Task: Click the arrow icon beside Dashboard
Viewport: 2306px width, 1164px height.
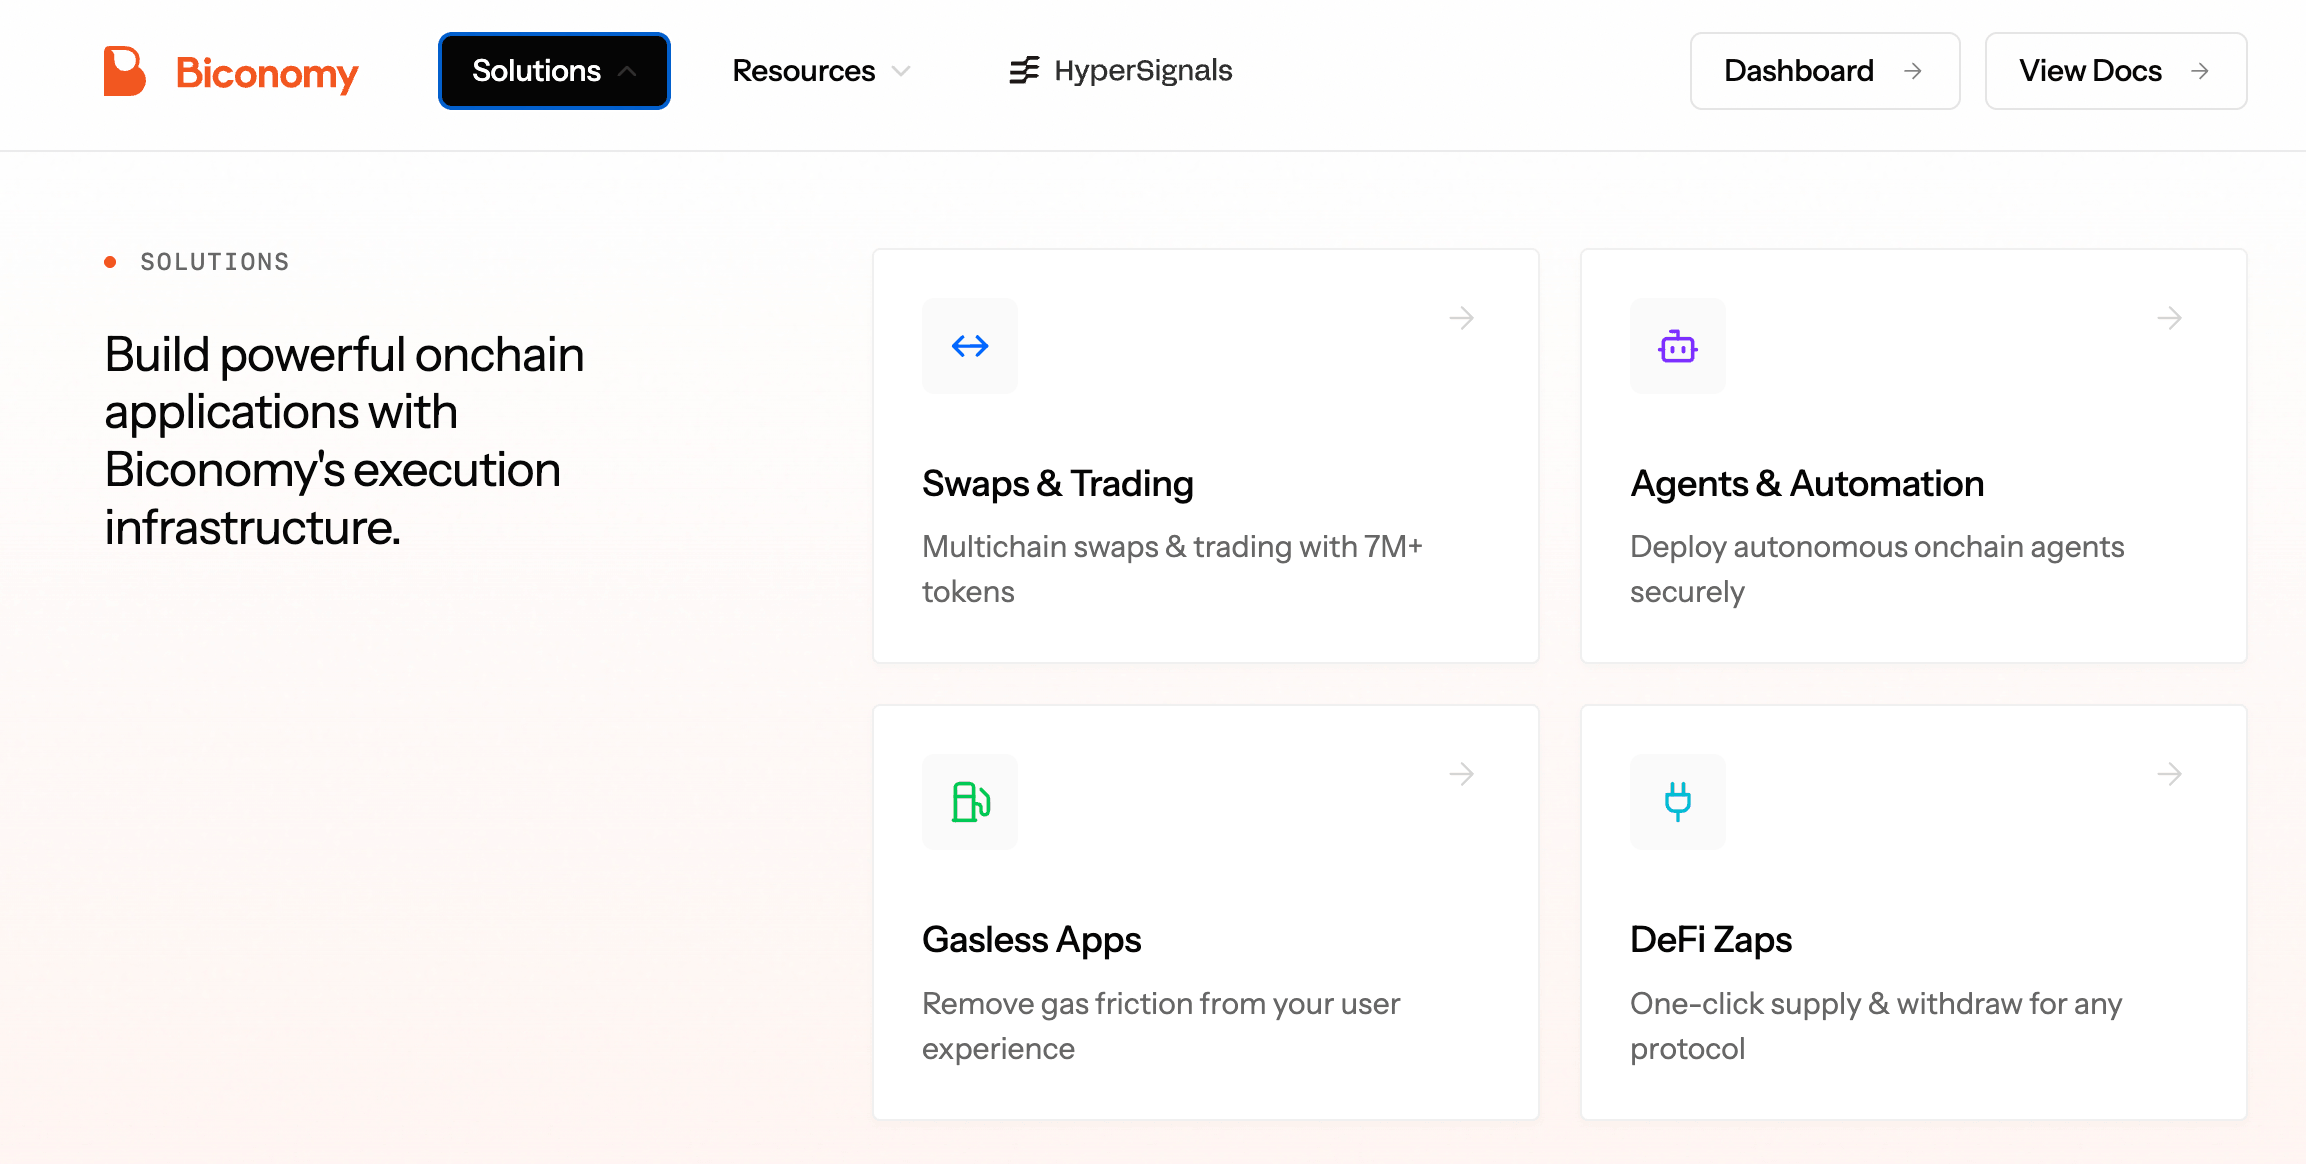Action: coord(1913,71)
